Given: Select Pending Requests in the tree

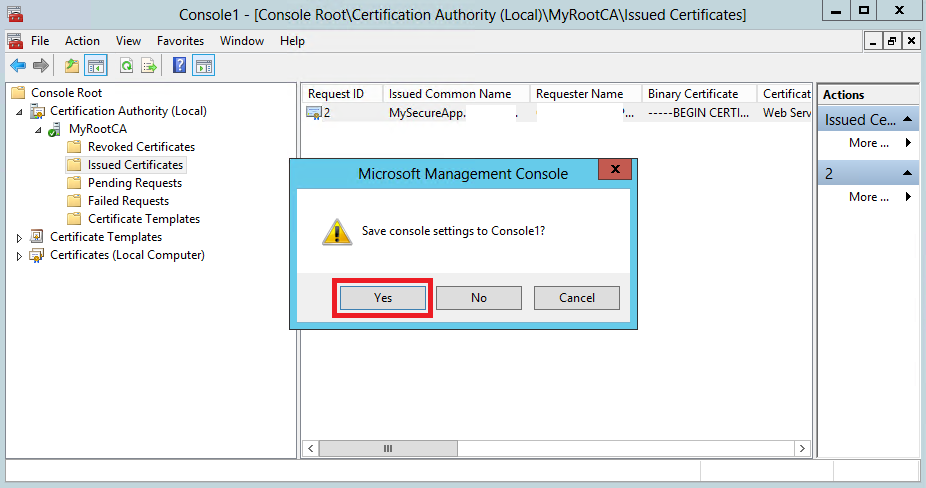Looking at the screenshot, I should click(135, 183).
